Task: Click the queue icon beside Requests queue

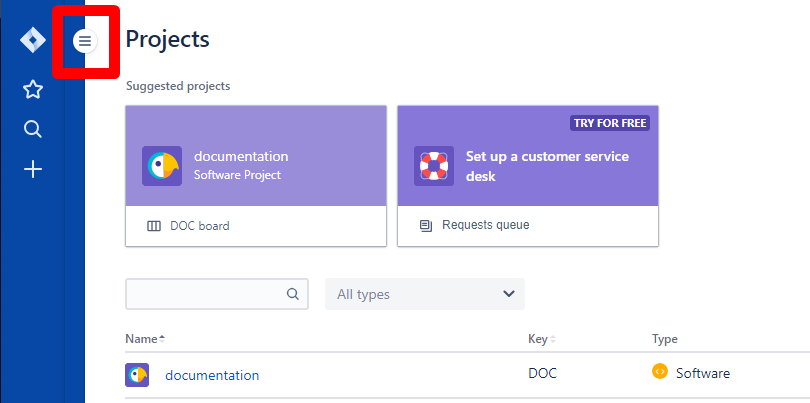Action: pos(425,226)
